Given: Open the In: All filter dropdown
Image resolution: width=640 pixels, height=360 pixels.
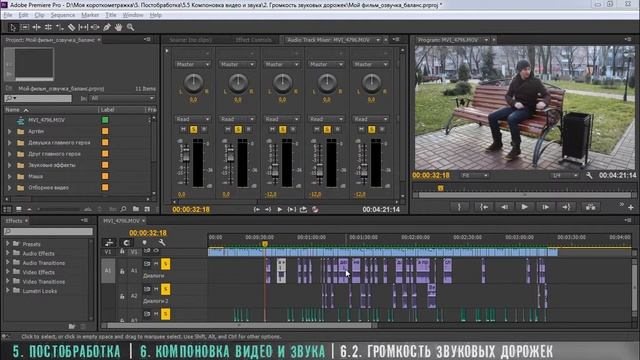Looking at the screenshot, I should tap(122, 98).
